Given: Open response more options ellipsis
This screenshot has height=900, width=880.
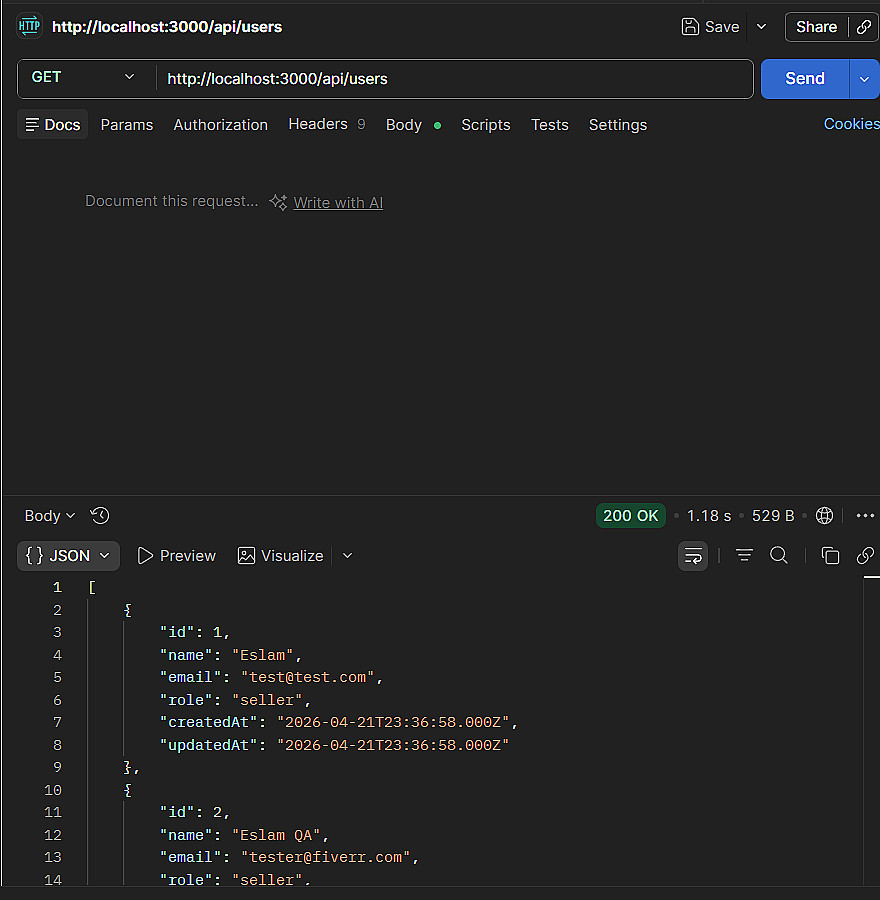Looking at the screenshot, I should coord(865,516).
